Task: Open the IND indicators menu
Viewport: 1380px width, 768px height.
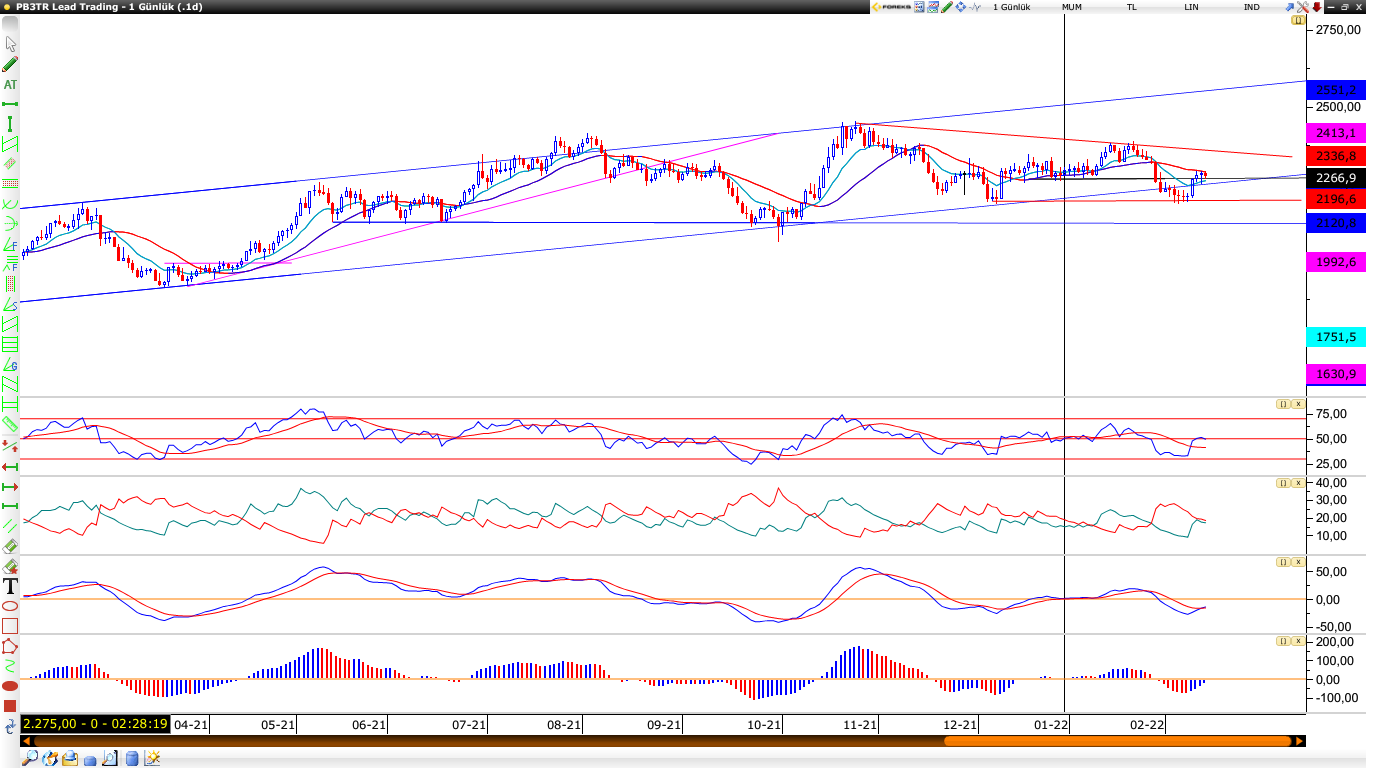Action: coord(1251,7)
